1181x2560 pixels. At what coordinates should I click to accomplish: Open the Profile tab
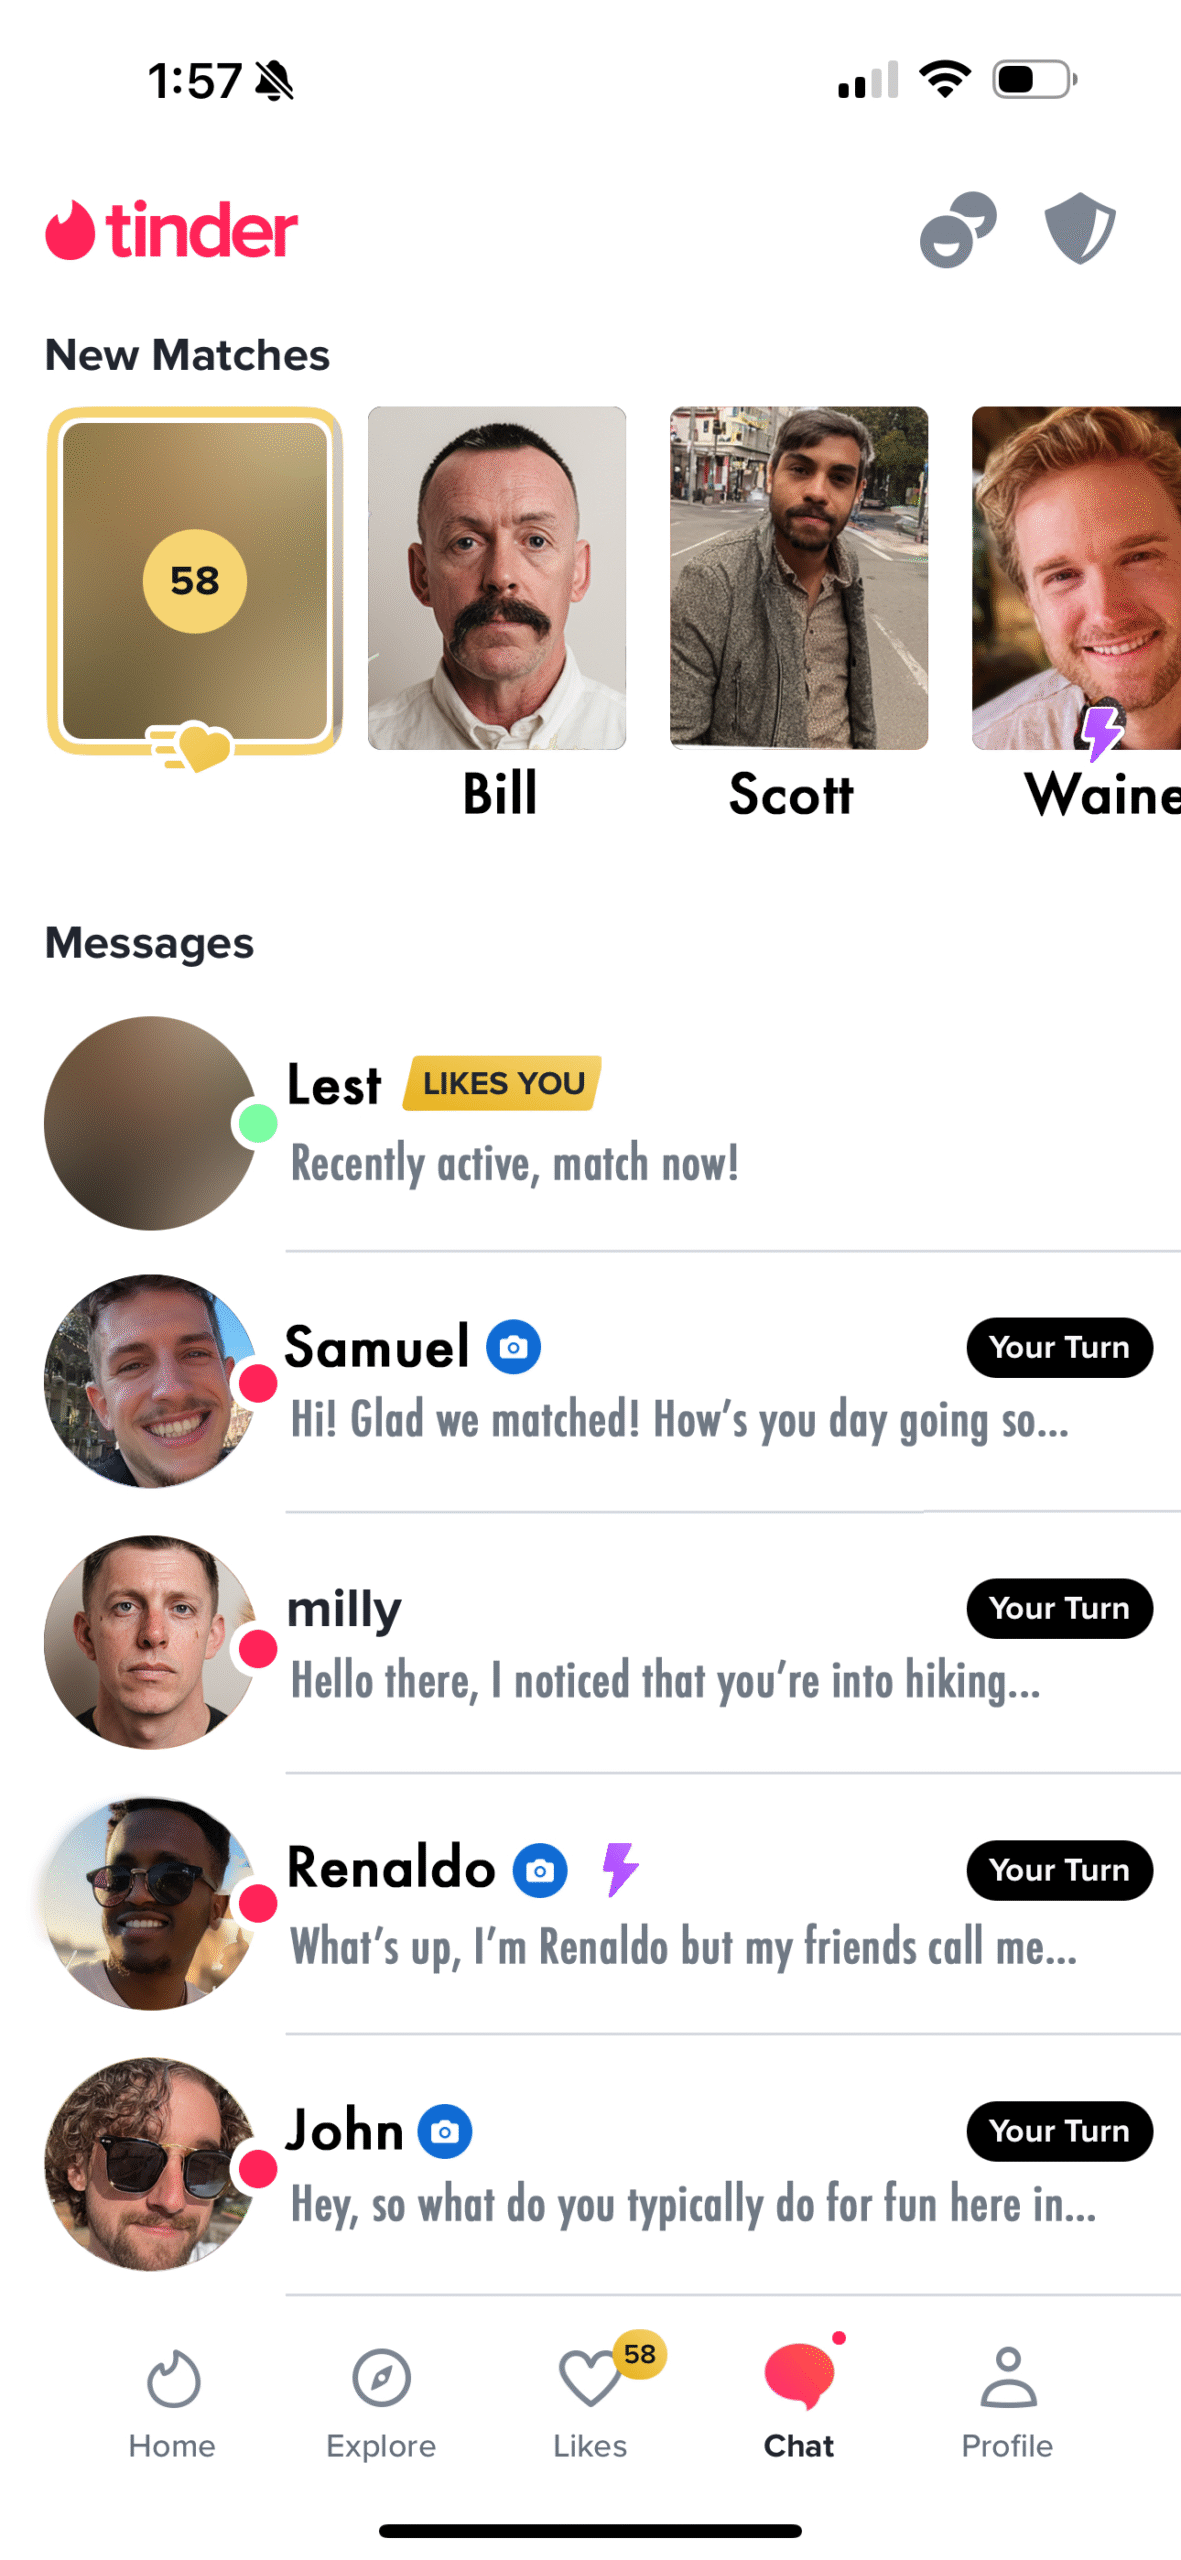pyautogui.click(x=1007, y=2402)
